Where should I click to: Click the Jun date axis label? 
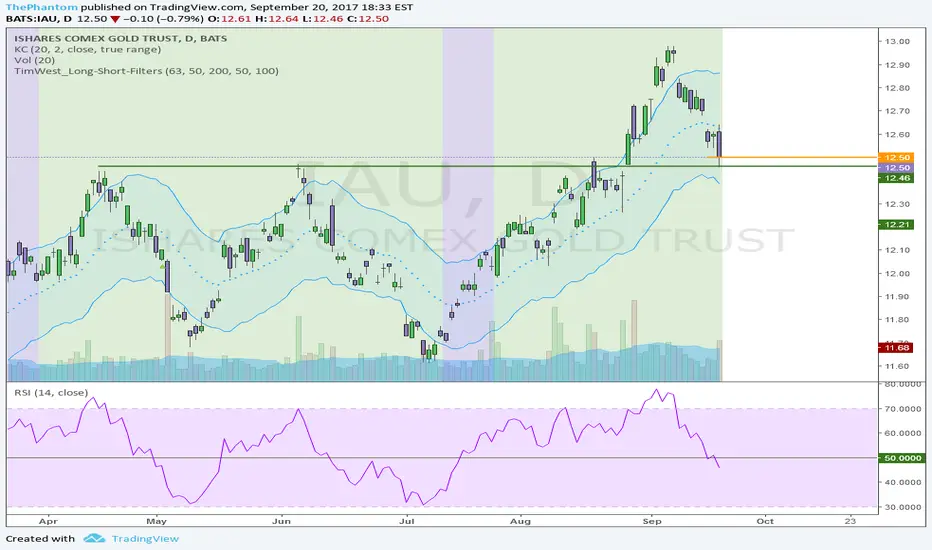[x=281, y=521]
